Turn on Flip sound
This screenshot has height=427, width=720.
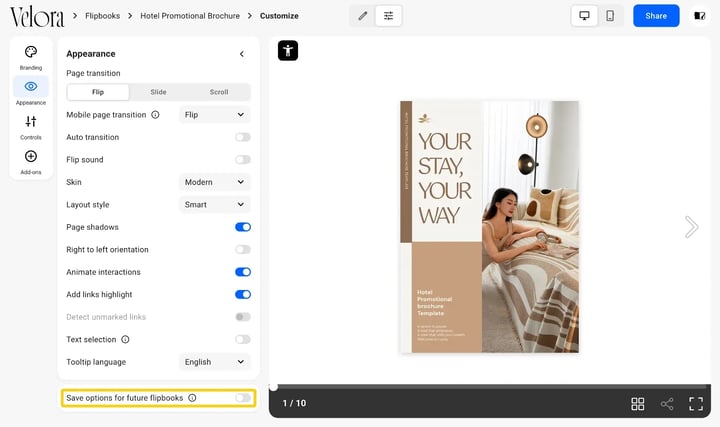coord(243,160)
